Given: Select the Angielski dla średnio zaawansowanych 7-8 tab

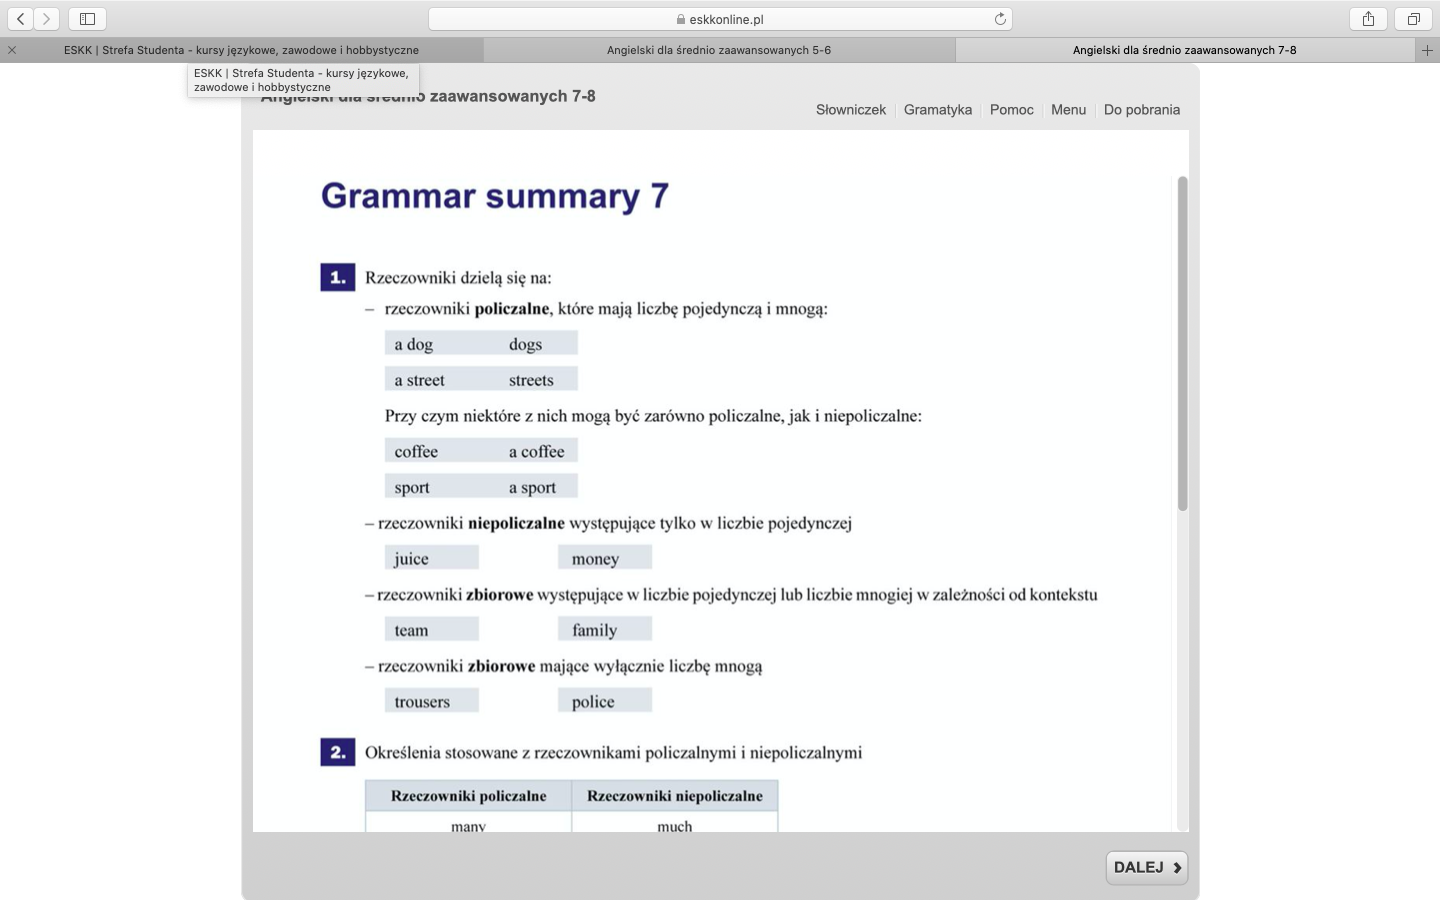Looking at the screenshot, I should pos(1184,50).
